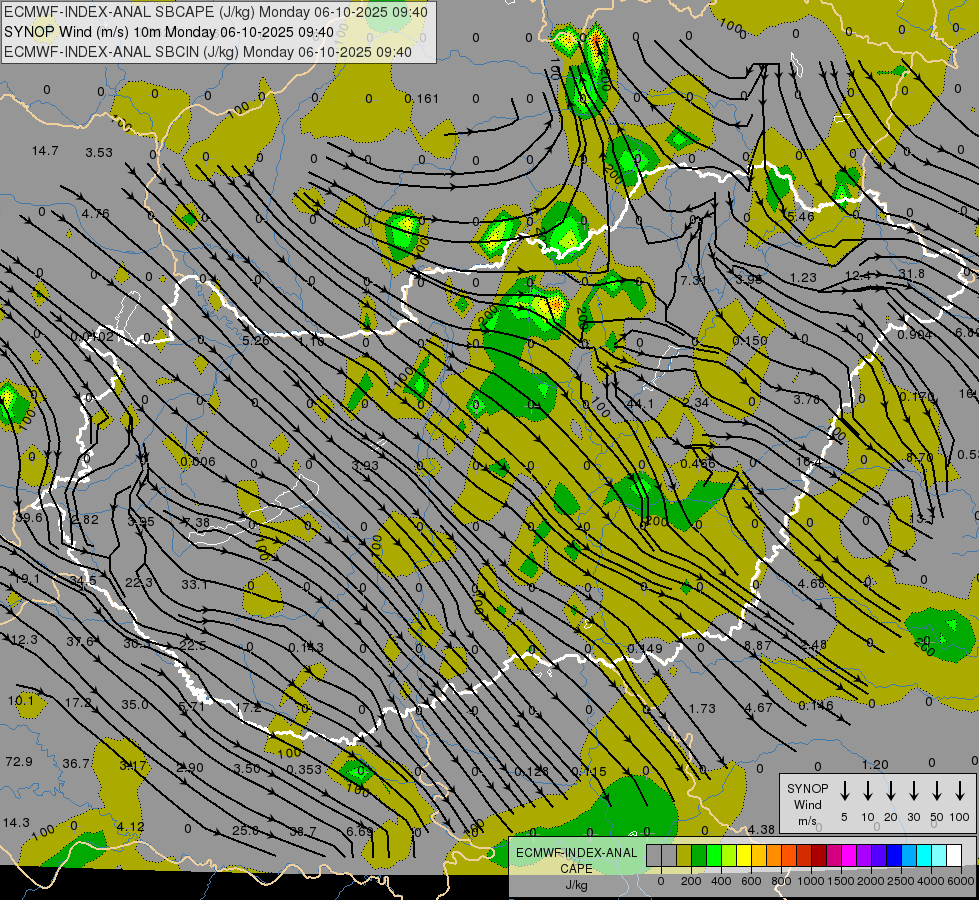The image size is (979, 900).
Task: Click the map value 14.7
Action: pos(45,151)
